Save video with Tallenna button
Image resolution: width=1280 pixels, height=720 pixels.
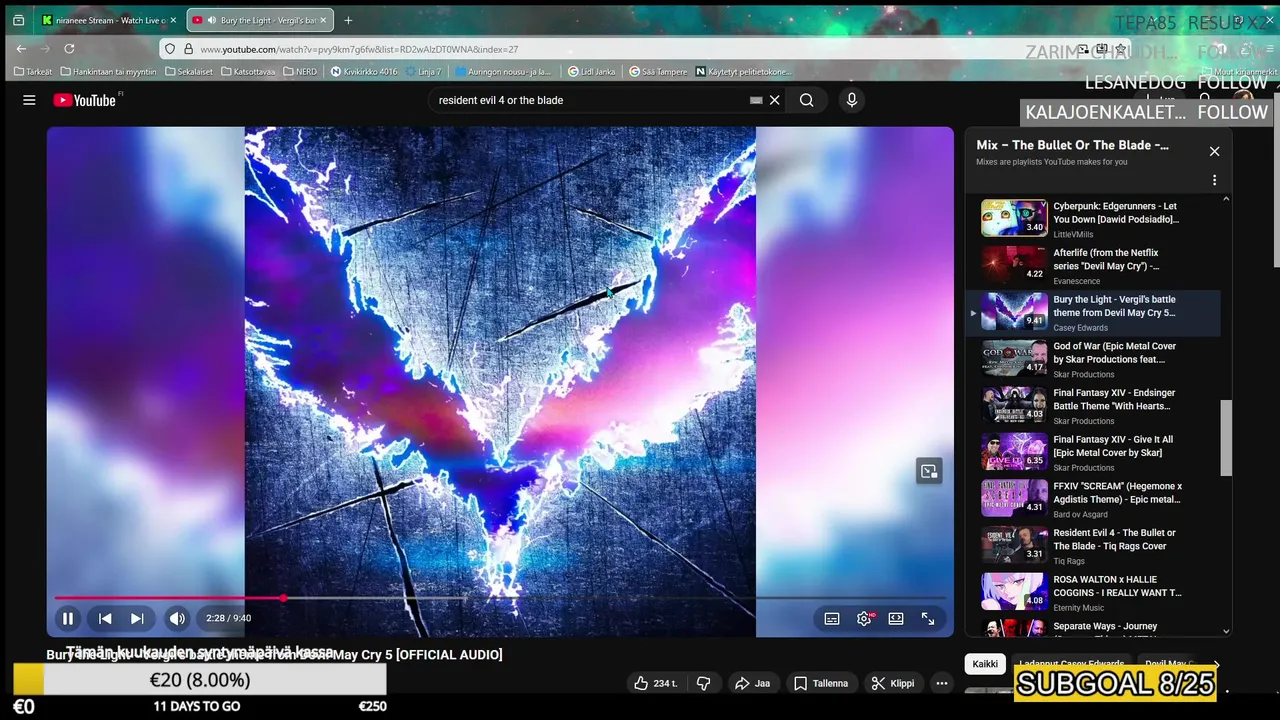(x=821, y=684)
